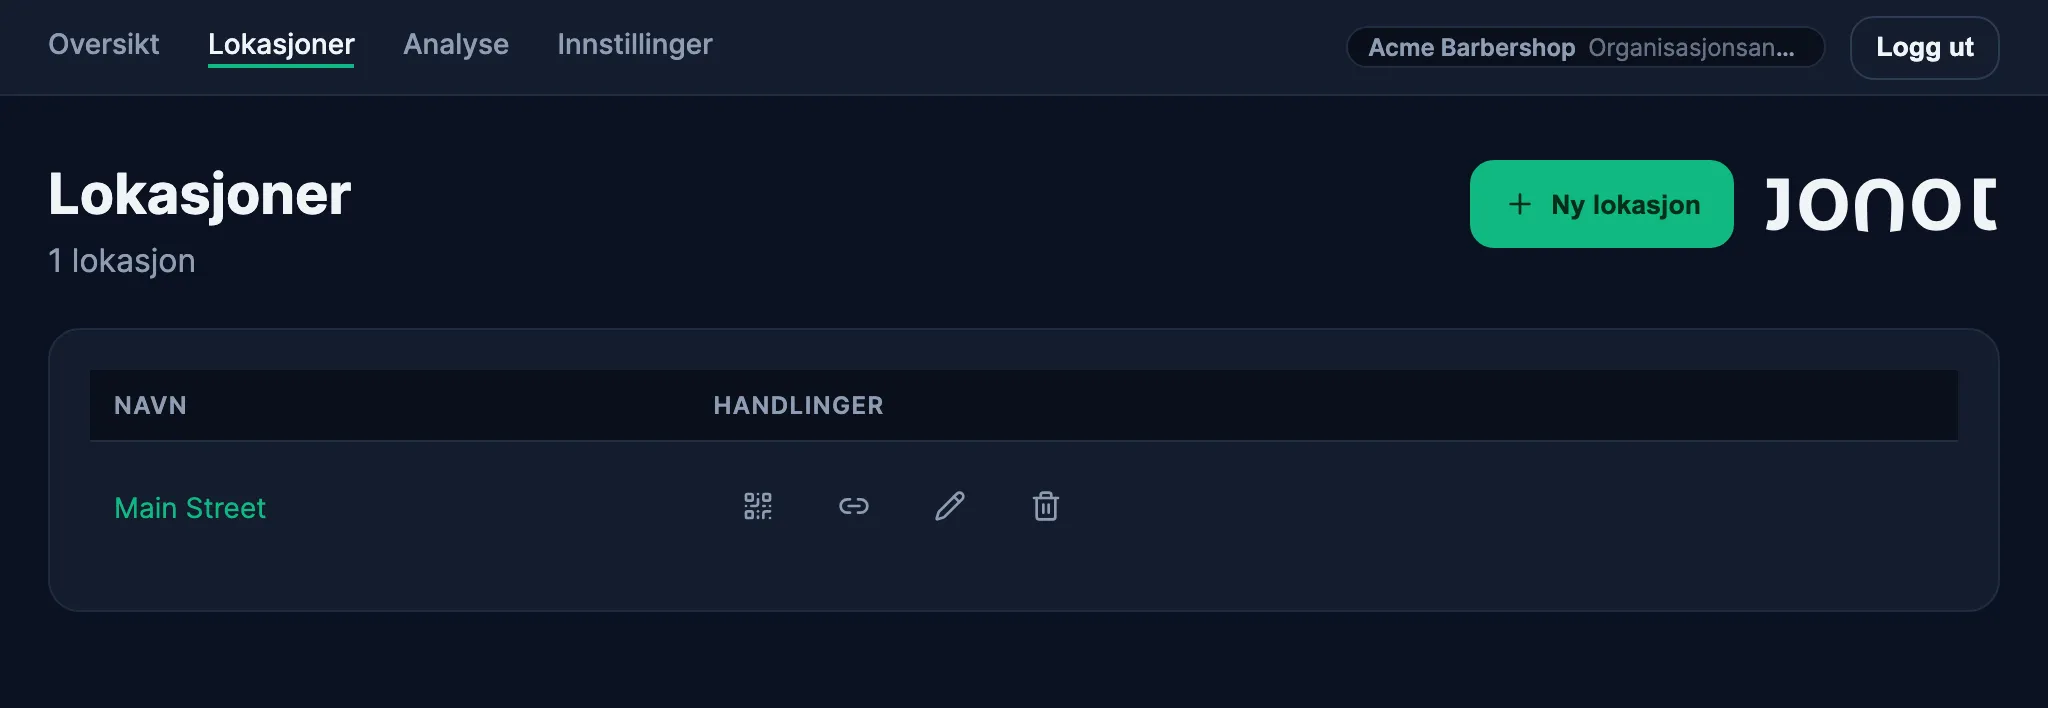Viewport: 2048px width, 708px height.
Task: Click the jonot logo
Action: click(1881, 204)
